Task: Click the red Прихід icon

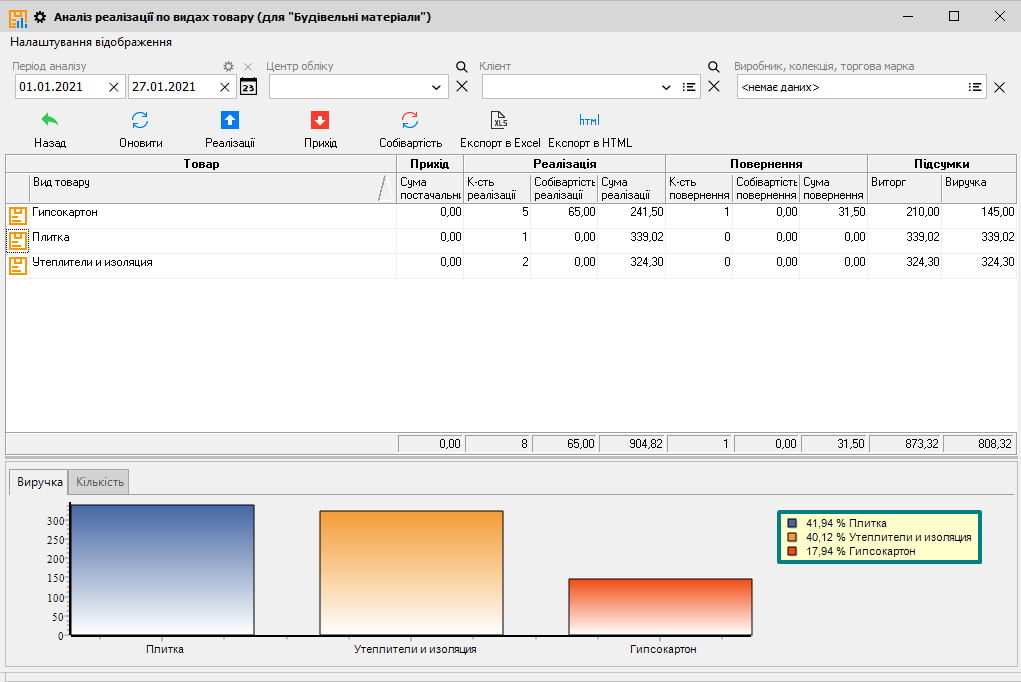Action: pos(320,121)
